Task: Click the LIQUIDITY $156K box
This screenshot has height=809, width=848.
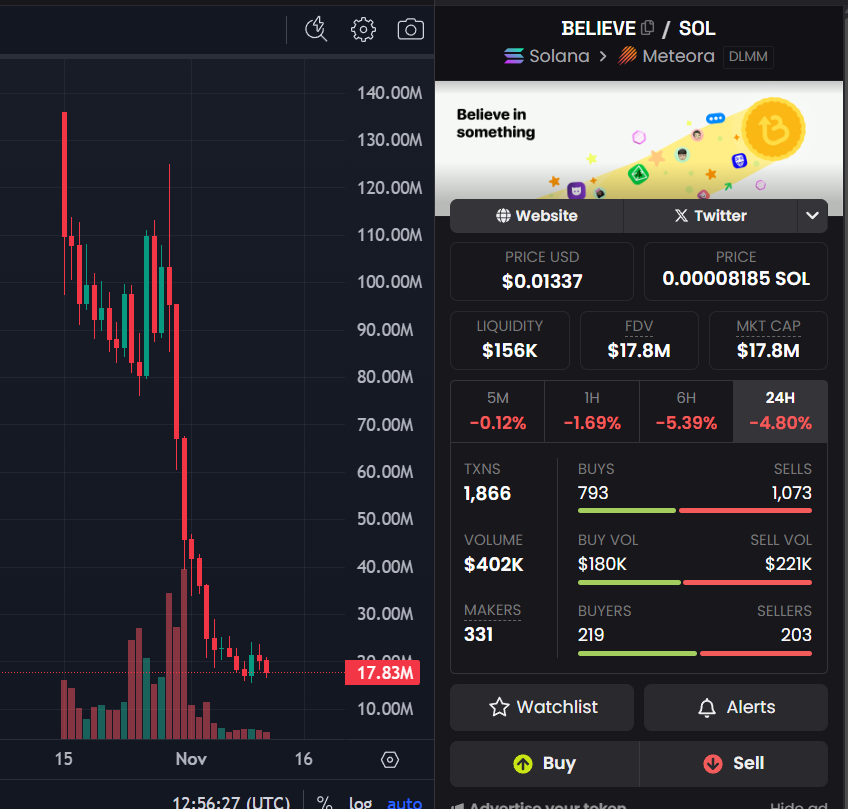Action: pyautogui.click(x=509, y=341)
